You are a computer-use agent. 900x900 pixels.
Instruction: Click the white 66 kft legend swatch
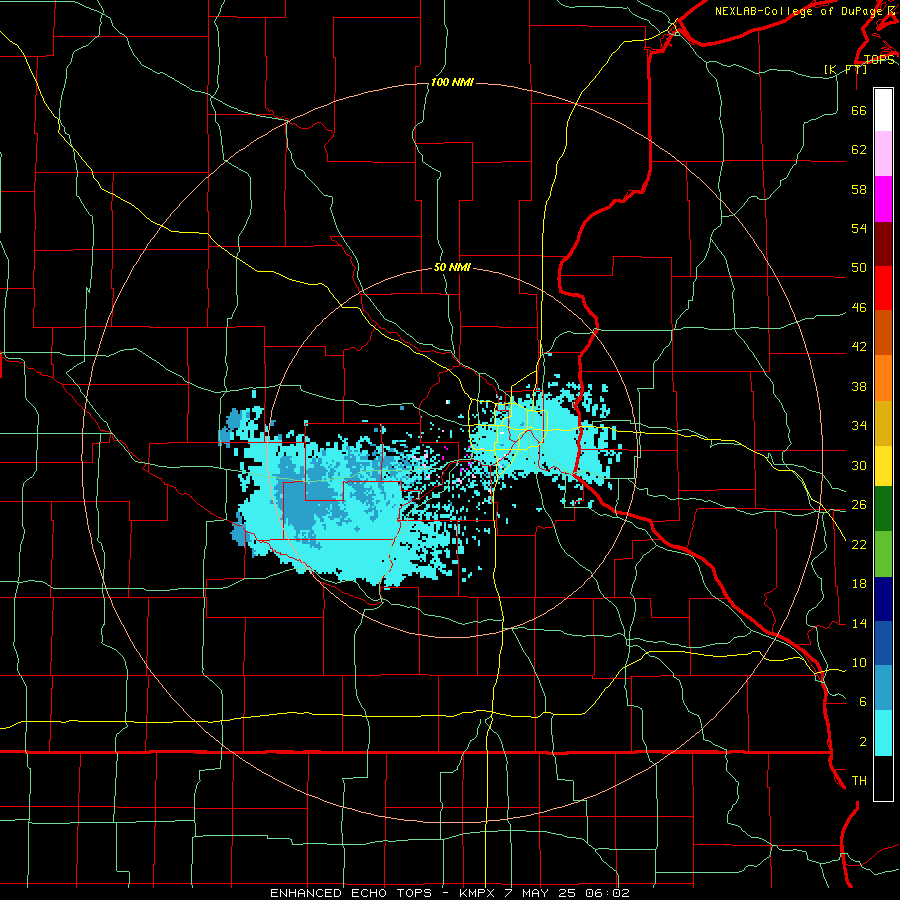click(x=883, y=110)
